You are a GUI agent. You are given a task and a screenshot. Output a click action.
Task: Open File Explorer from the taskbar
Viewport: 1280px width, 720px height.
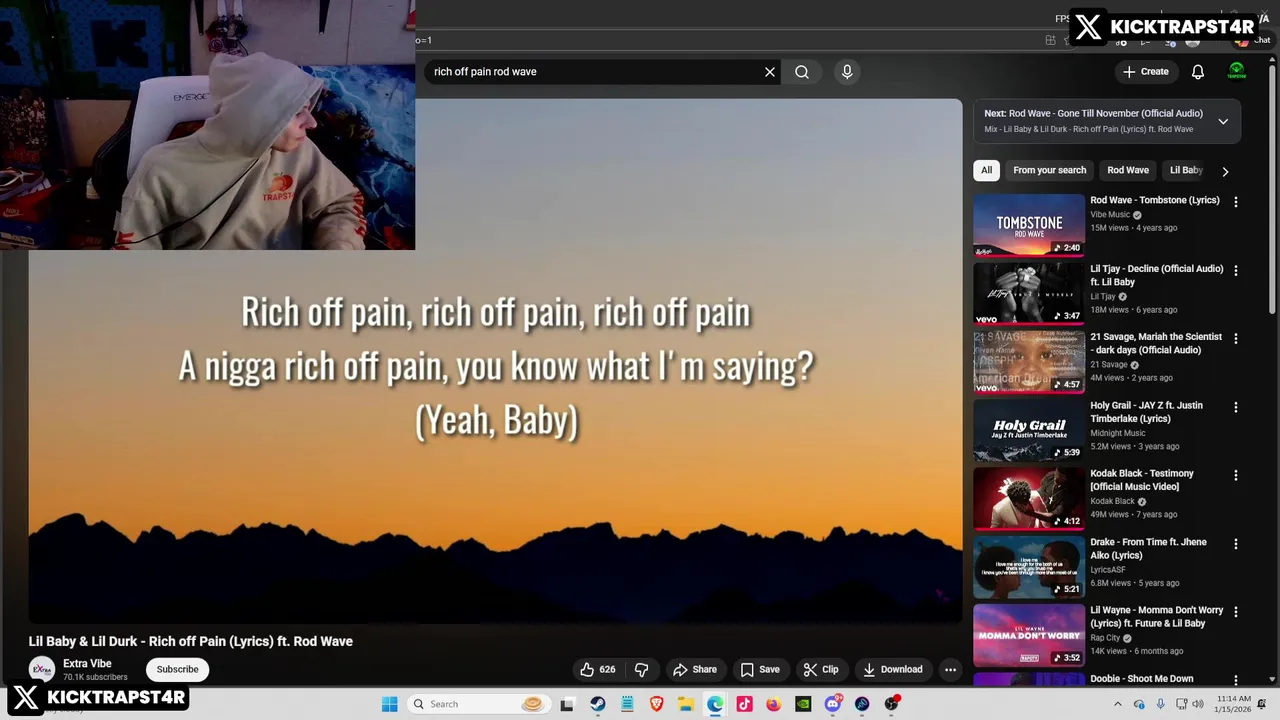685,704
